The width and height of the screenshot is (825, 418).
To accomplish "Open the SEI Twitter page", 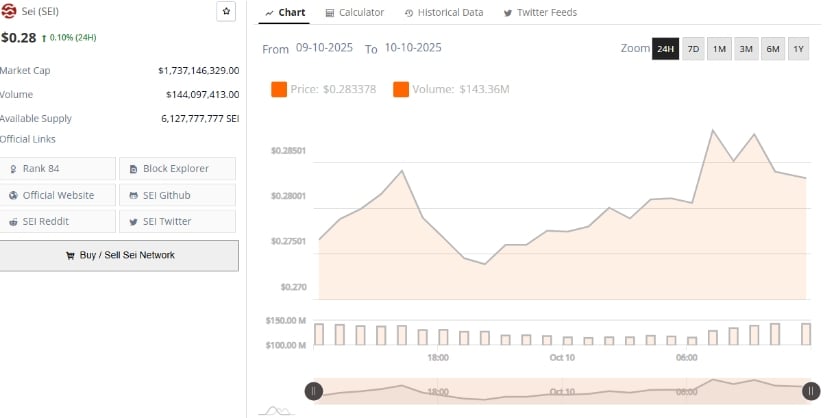I will [x=177, y=221].
